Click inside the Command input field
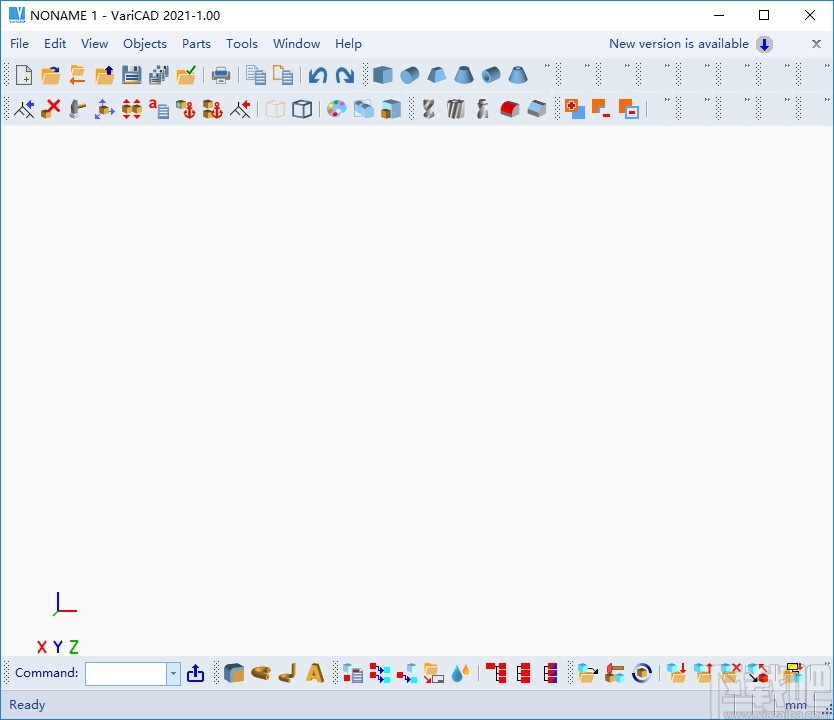The height and width of the screenshot is (720, 834). [126, 674]
